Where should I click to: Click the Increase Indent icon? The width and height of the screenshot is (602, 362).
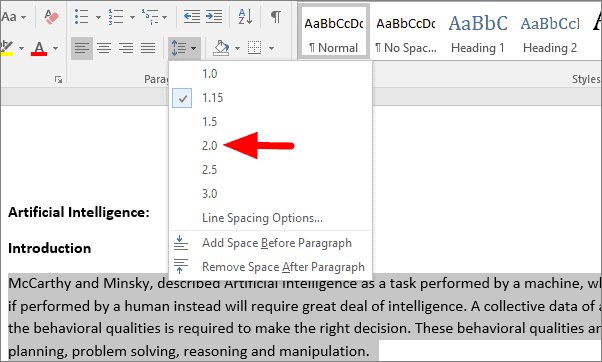(214, 17)
